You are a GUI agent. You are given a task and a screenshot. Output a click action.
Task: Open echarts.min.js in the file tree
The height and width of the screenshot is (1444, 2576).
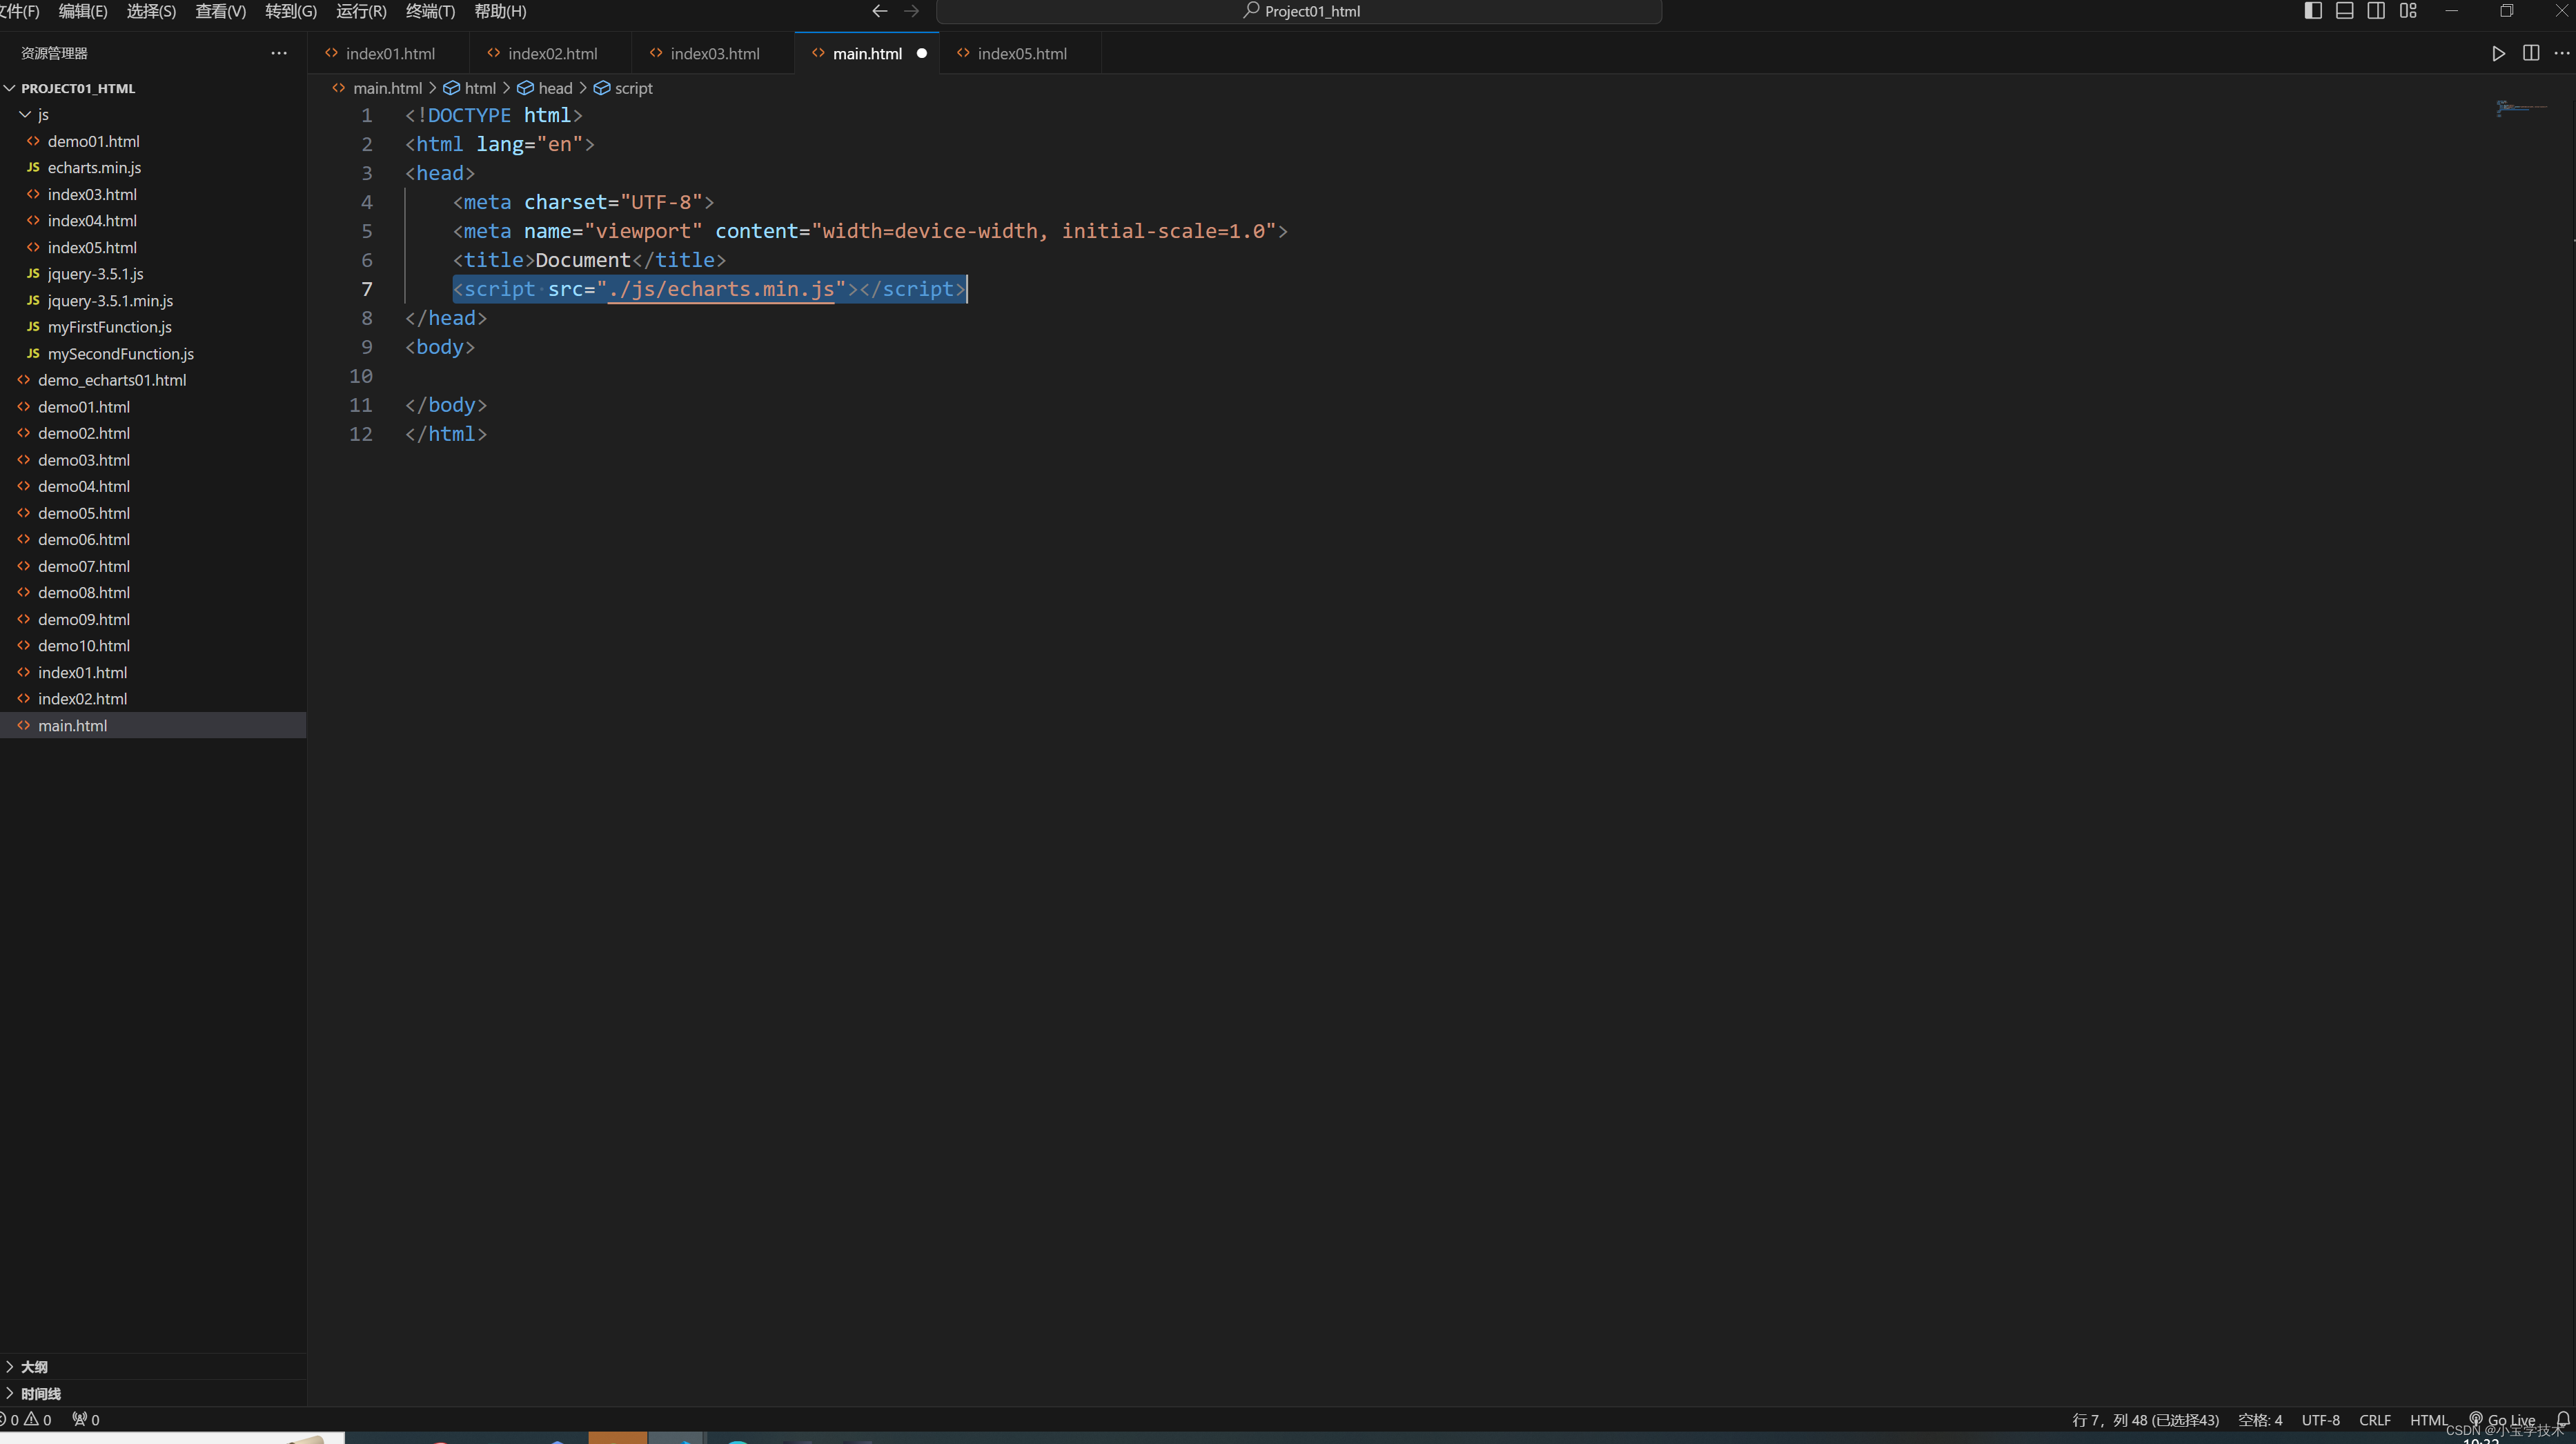(94, 168)
